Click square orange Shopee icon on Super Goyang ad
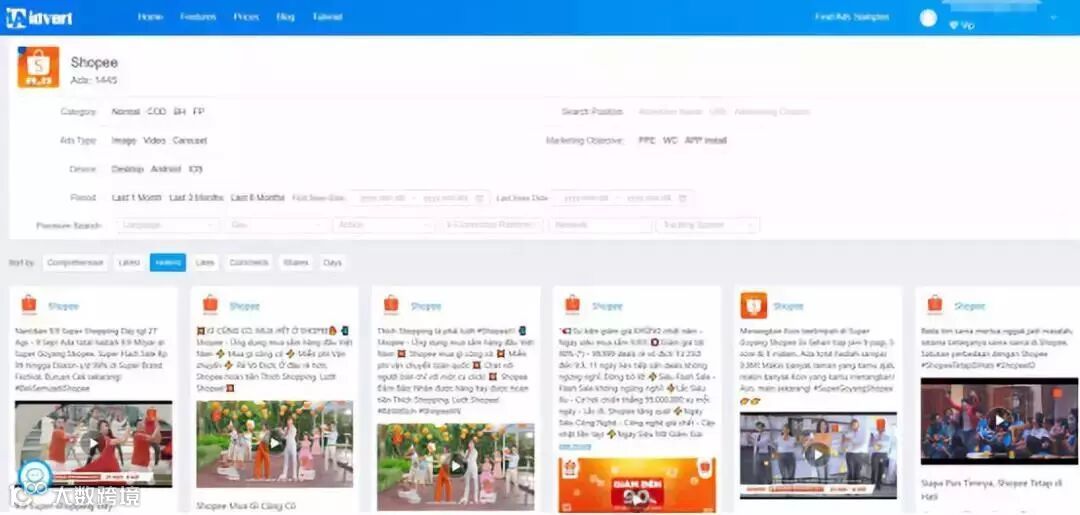 754,305
